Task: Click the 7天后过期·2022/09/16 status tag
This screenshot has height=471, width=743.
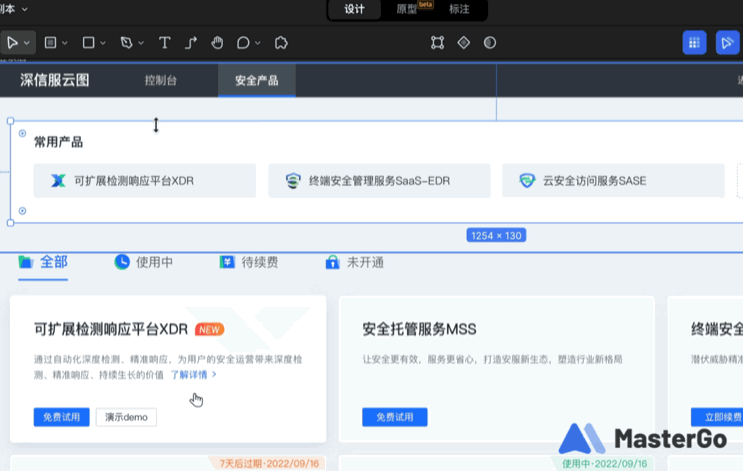Action: [x=269, y=463]
